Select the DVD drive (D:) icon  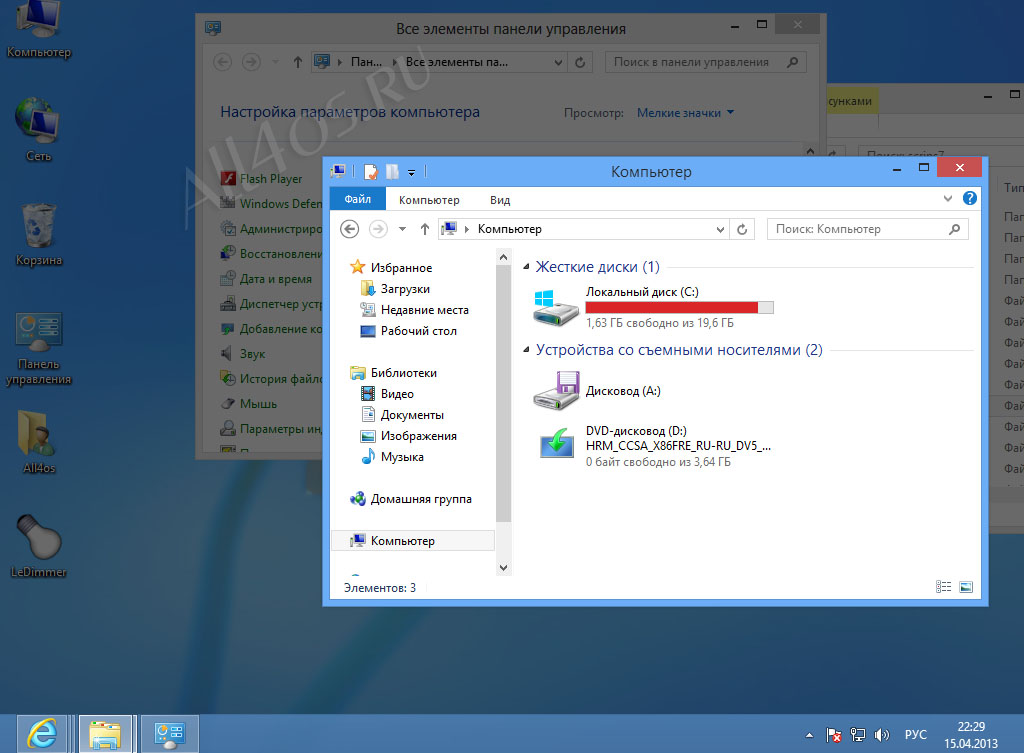(556, 443)
